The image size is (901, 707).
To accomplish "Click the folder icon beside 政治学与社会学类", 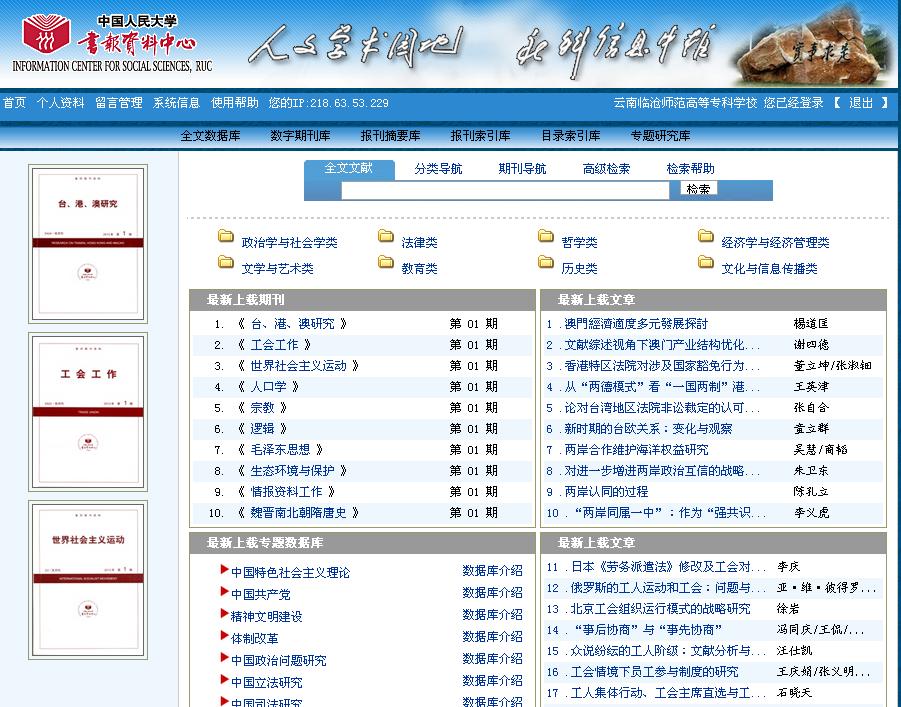I will click(226, 237).
